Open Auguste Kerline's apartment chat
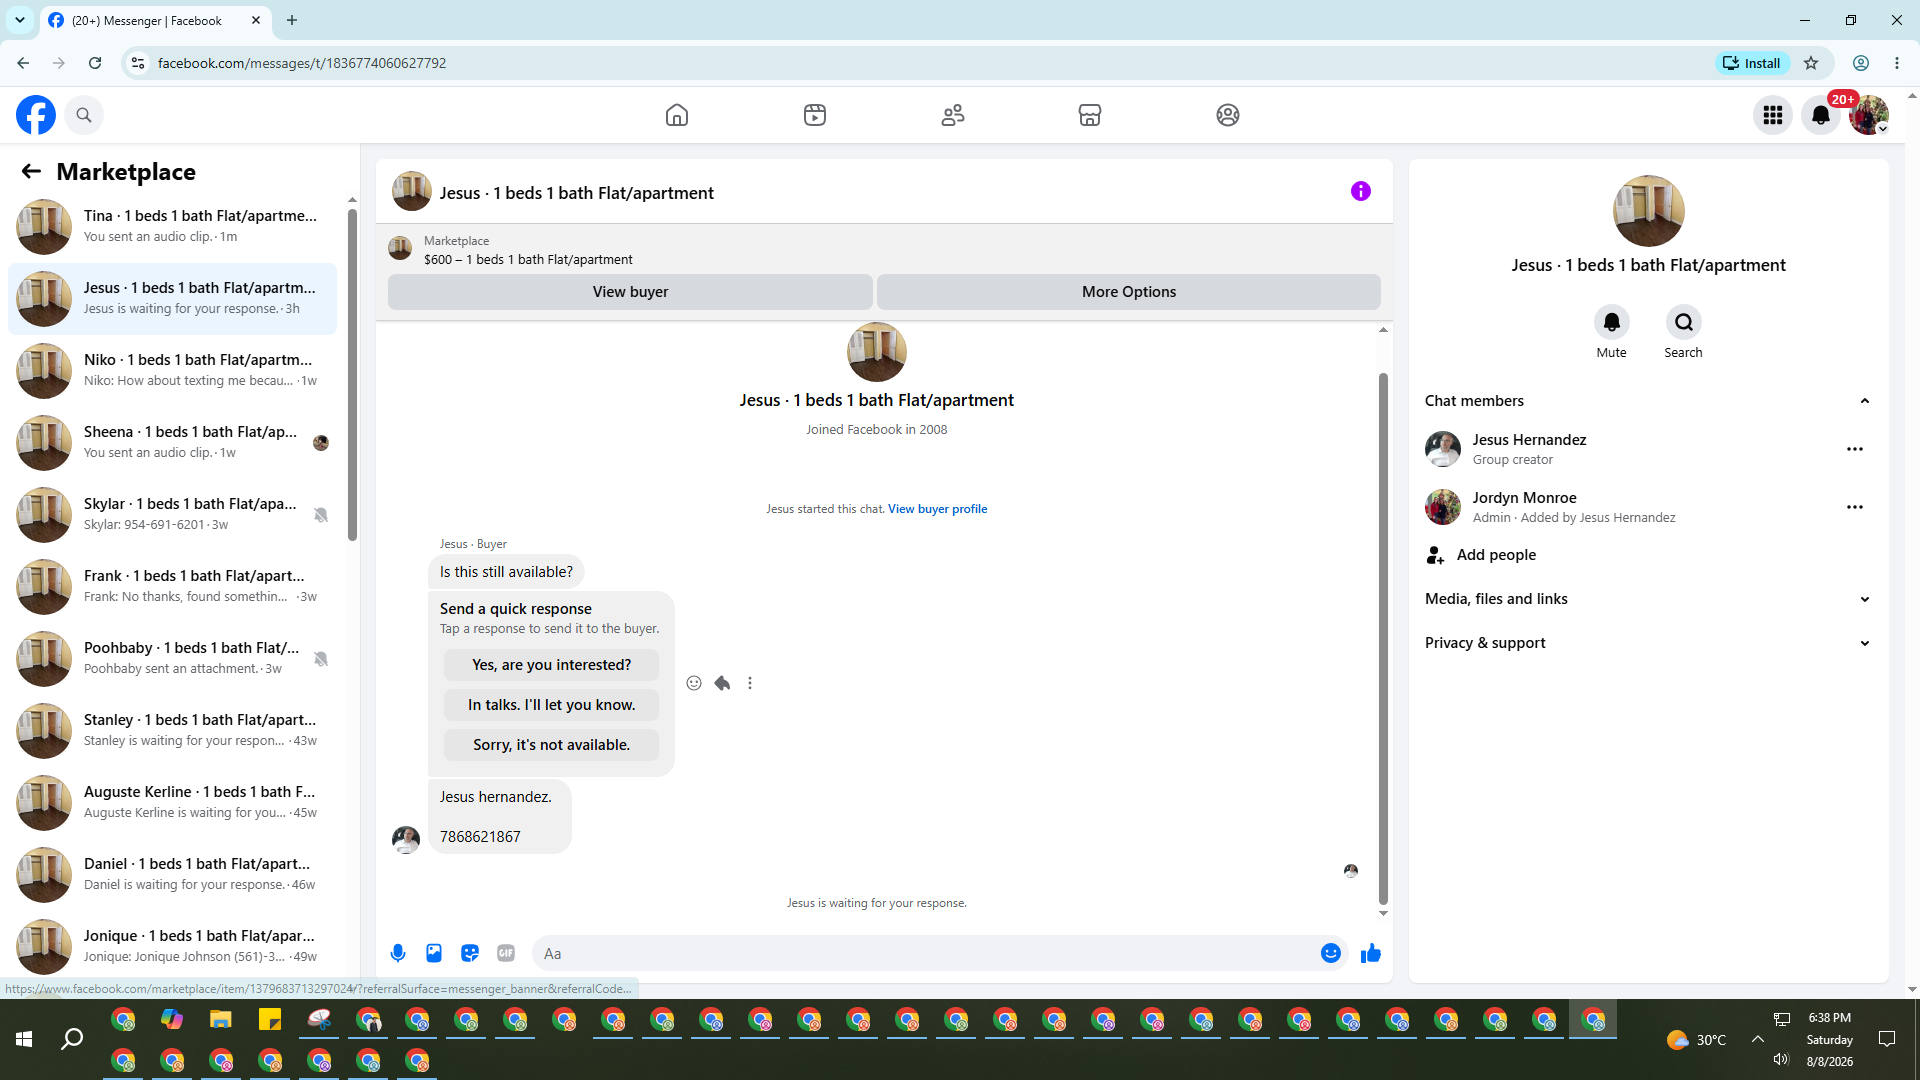This screenshot has height=1080, width=1920. 172,802
